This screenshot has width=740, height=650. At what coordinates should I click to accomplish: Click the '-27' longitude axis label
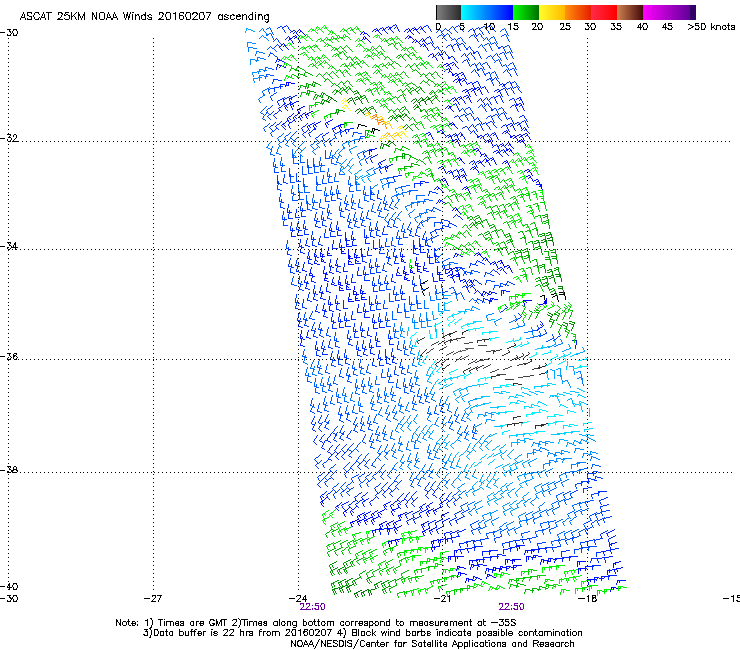(153, 599)
